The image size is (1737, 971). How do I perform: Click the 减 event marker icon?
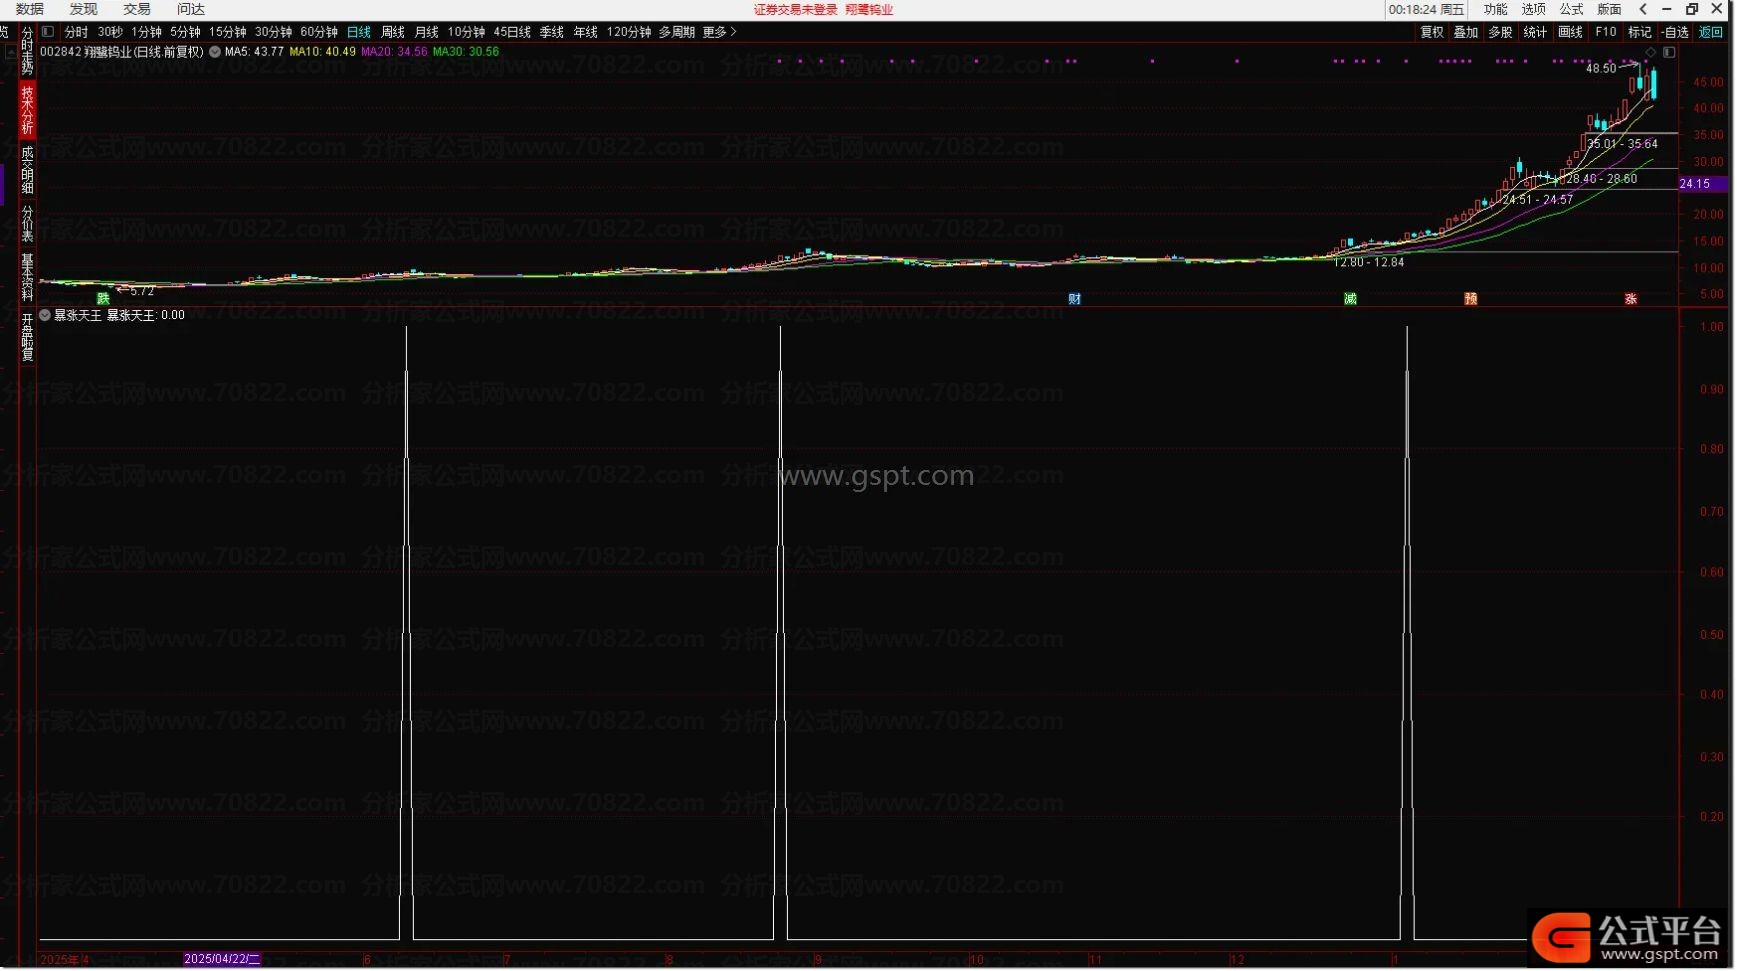tap(1350, 299)
